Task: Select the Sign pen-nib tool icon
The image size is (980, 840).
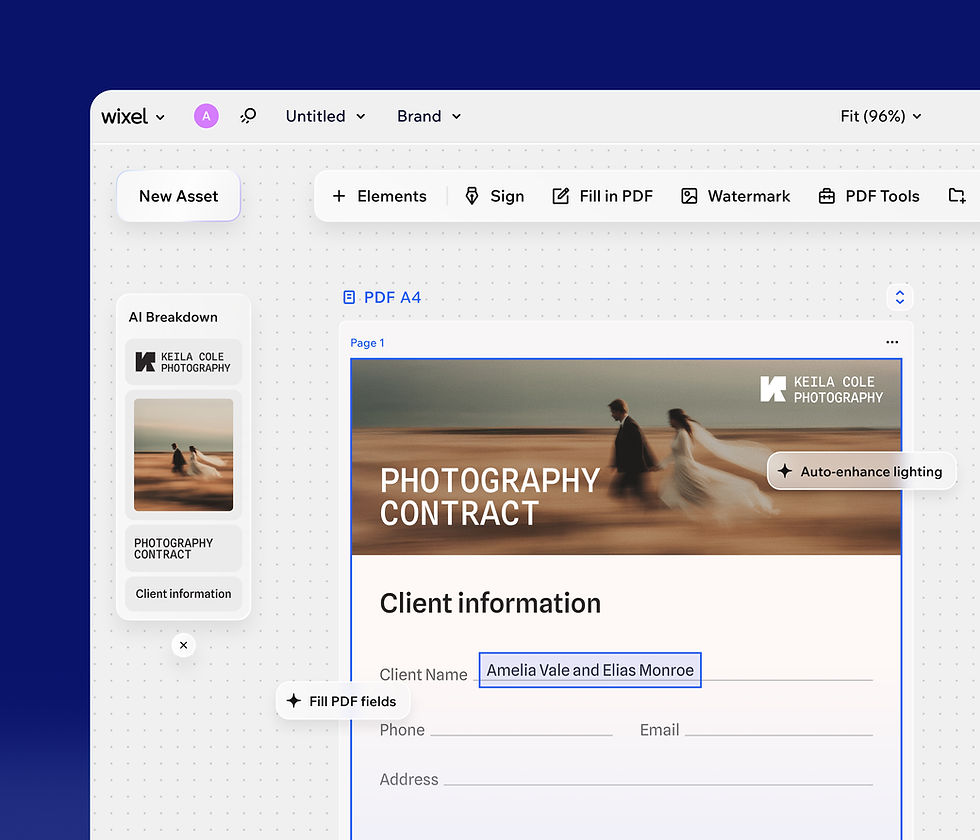Action: point(472,196)
